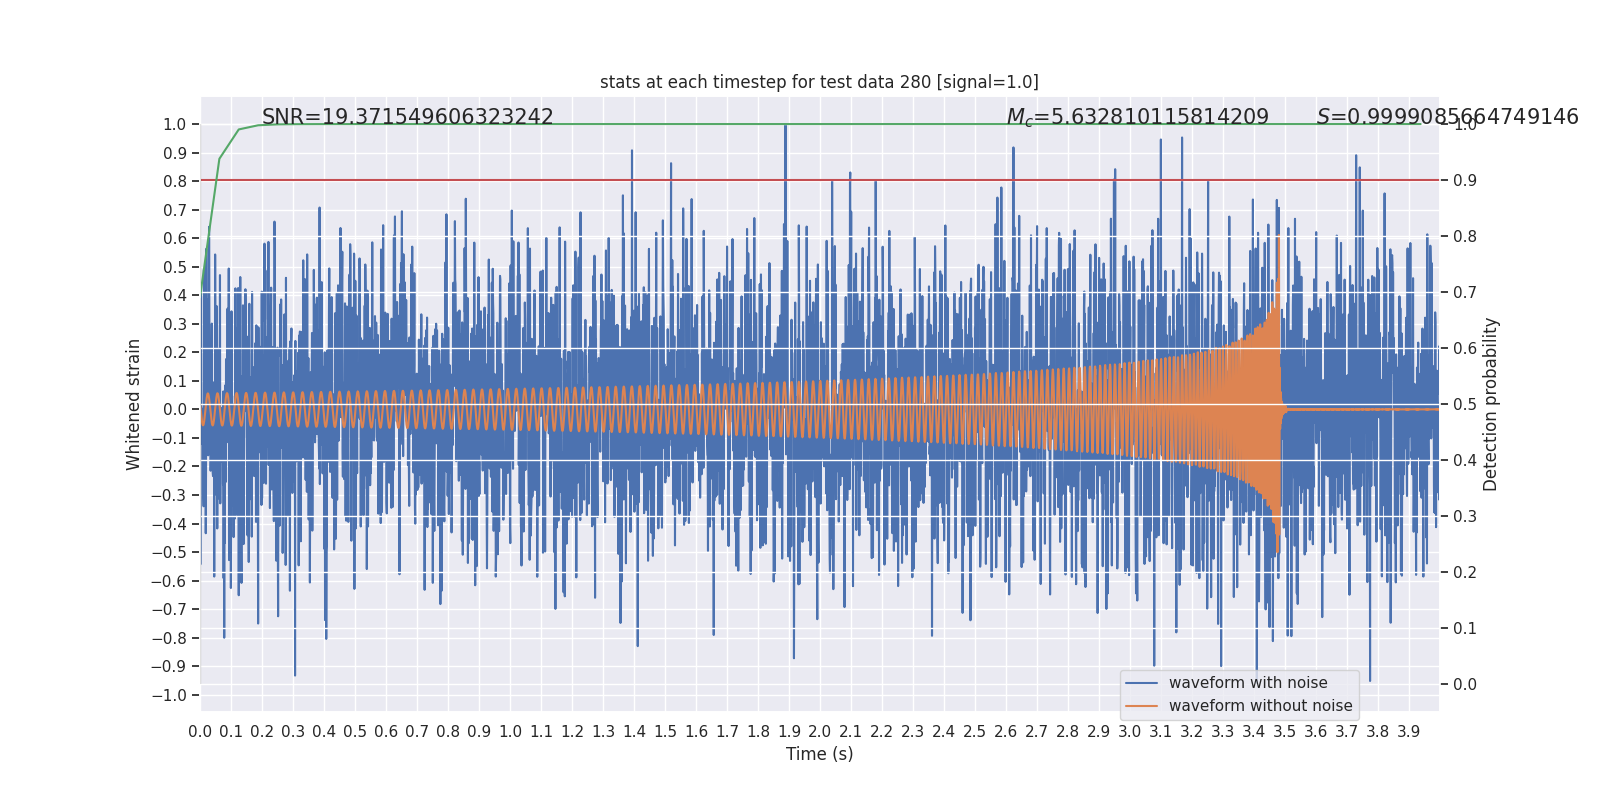Viewport: 1600px width, 800px height.
Task: Select detection probability tick label 0.6
Action: [x=1465, y=348]
